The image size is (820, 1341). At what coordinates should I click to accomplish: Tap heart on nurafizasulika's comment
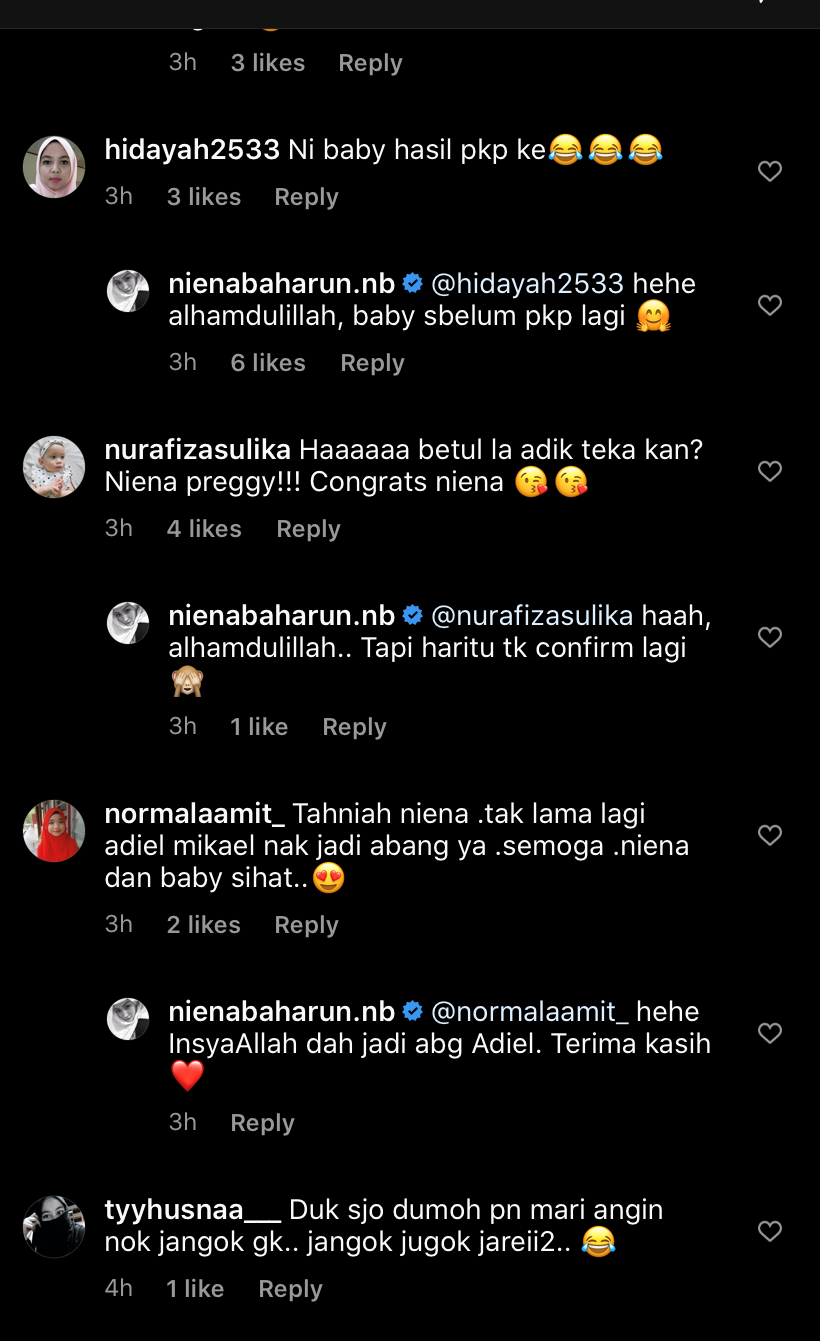pos(769,471)
